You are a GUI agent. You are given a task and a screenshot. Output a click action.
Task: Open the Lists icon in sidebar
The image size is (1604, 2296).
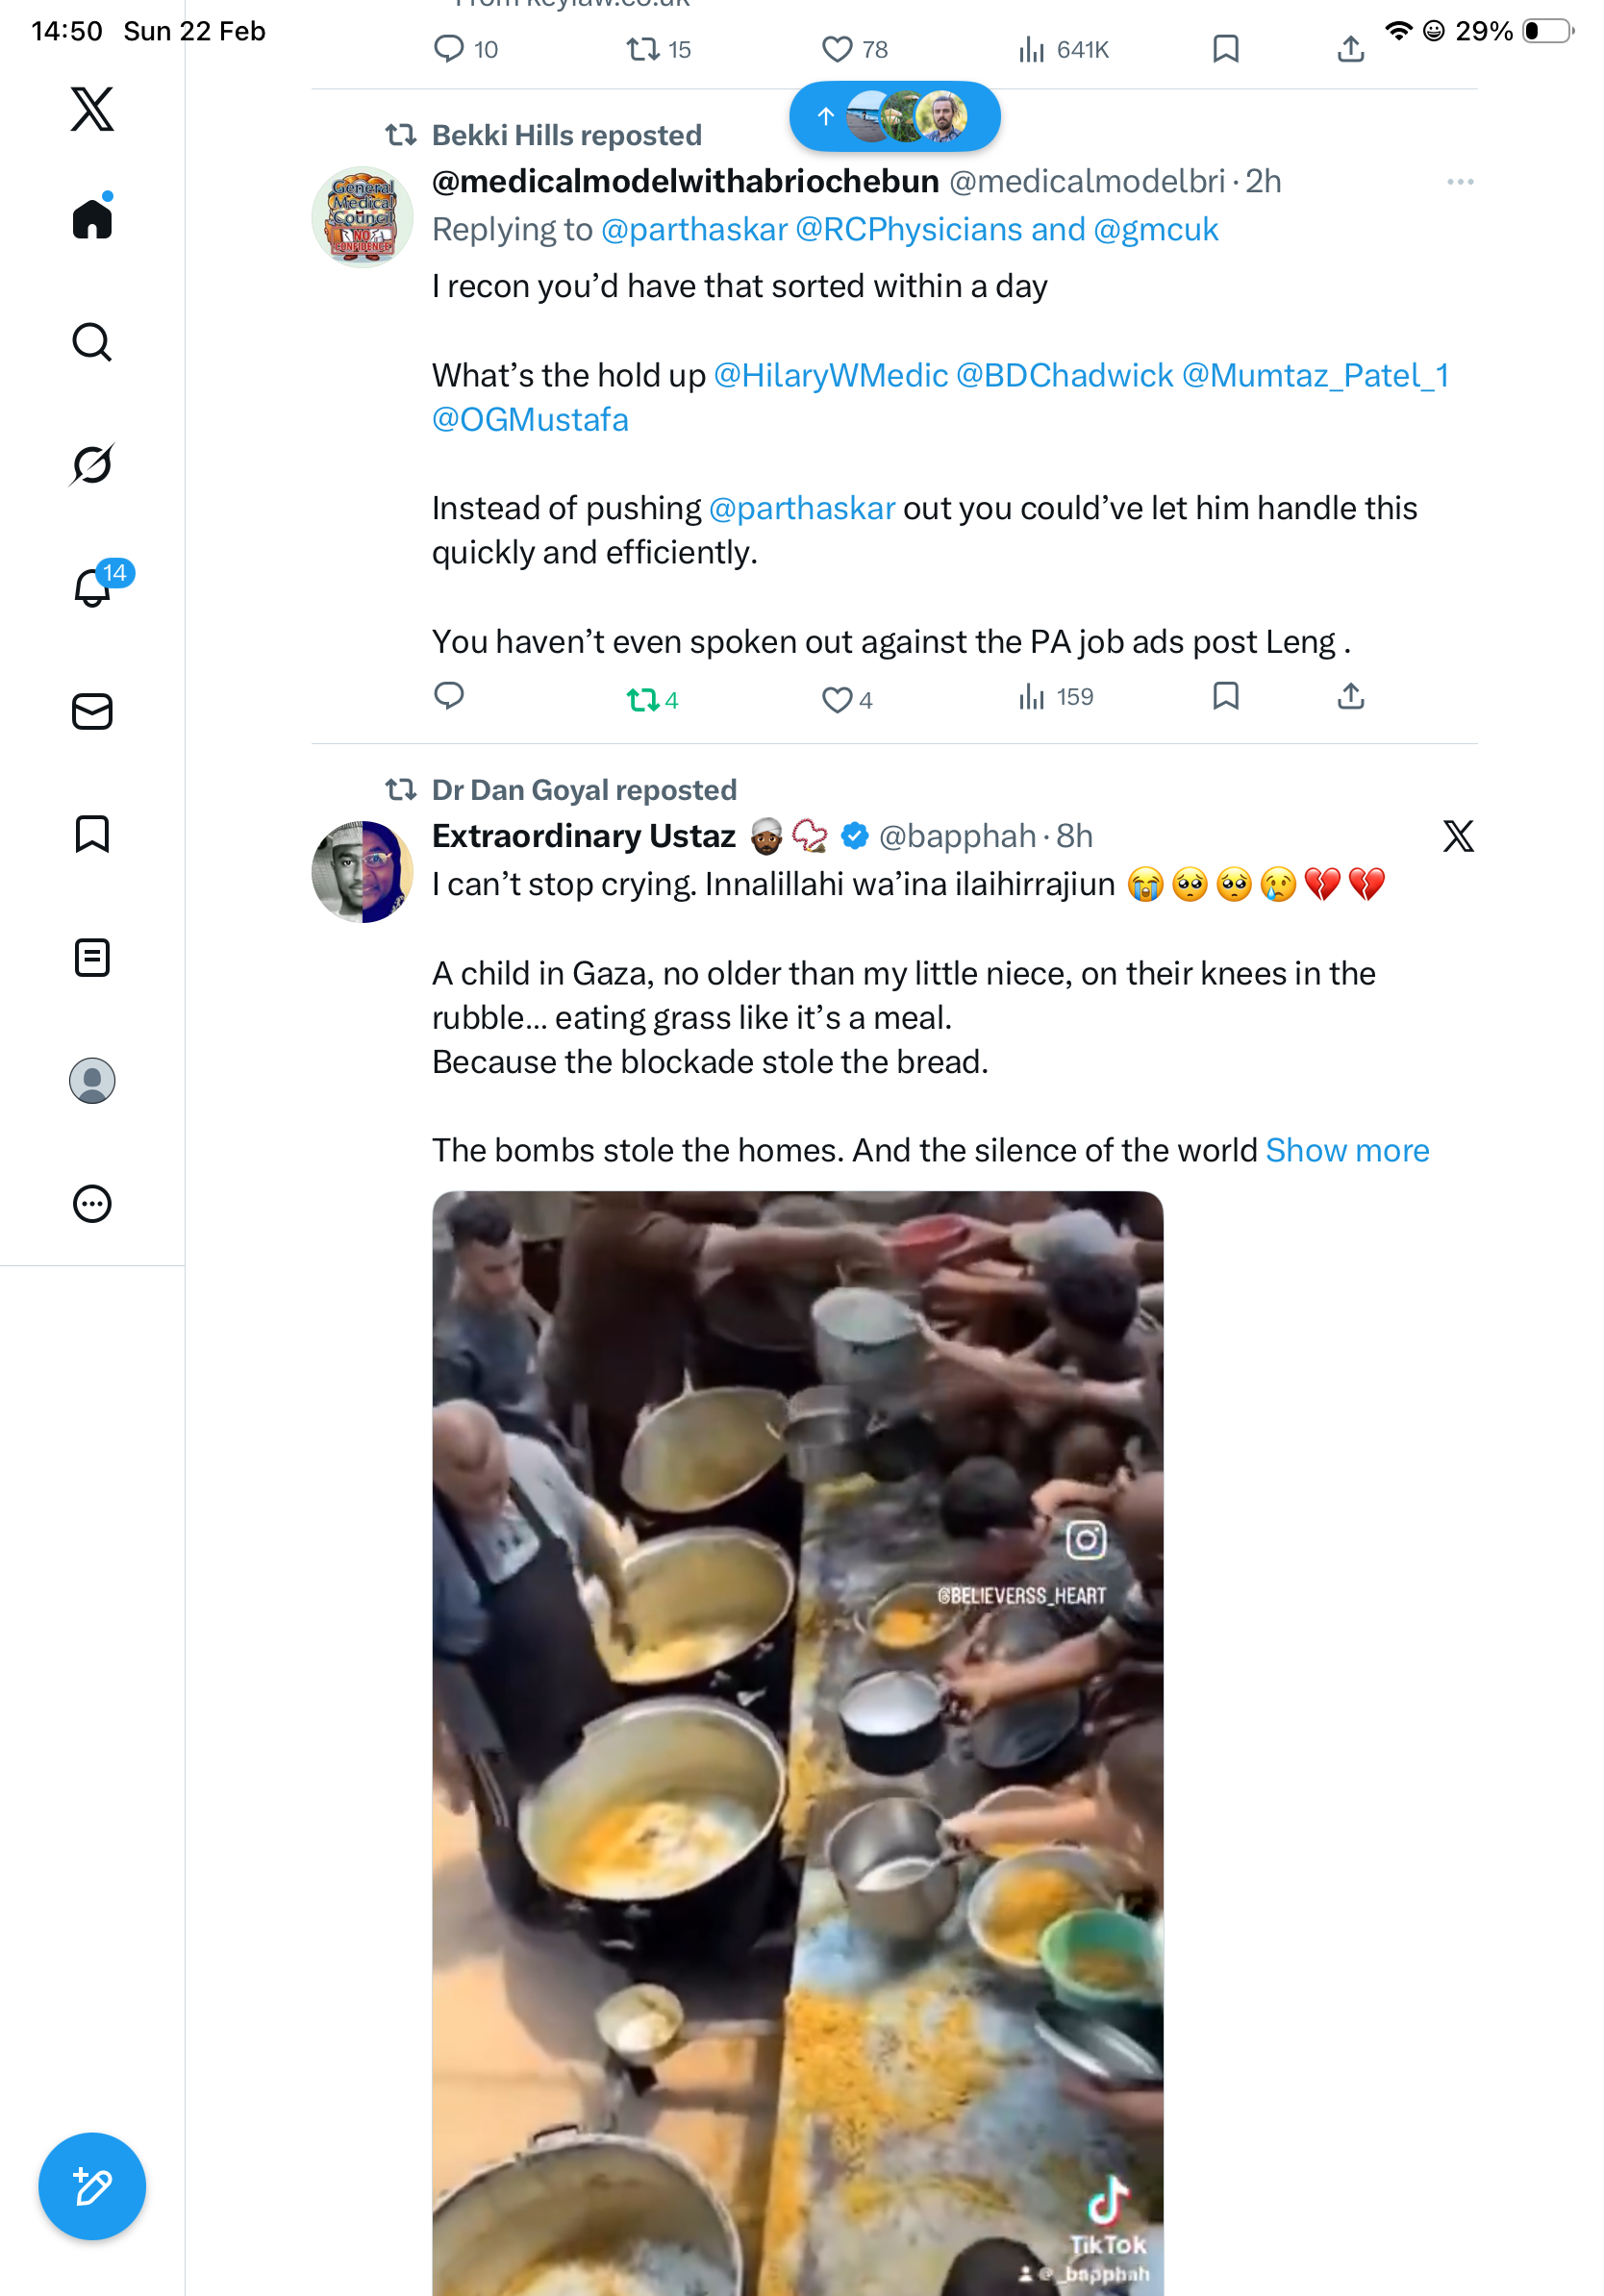point(92,957)
